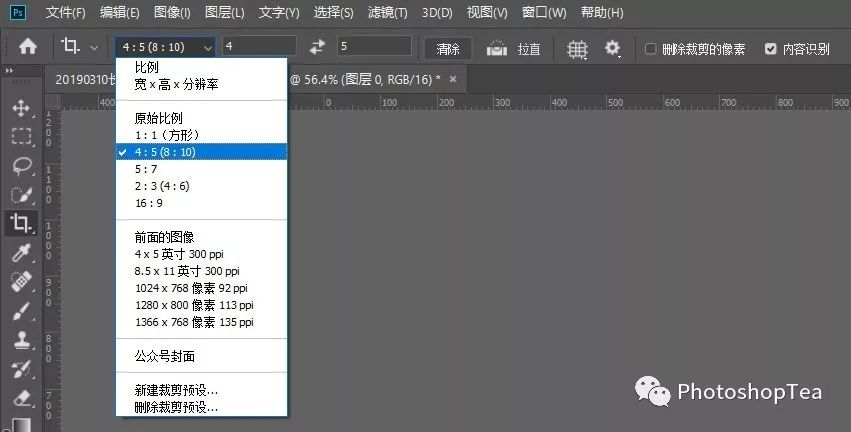The height and width of the screenshot is (432, 851).
Task: Select the Clone Stamp tool
Action: click(21, 340)
